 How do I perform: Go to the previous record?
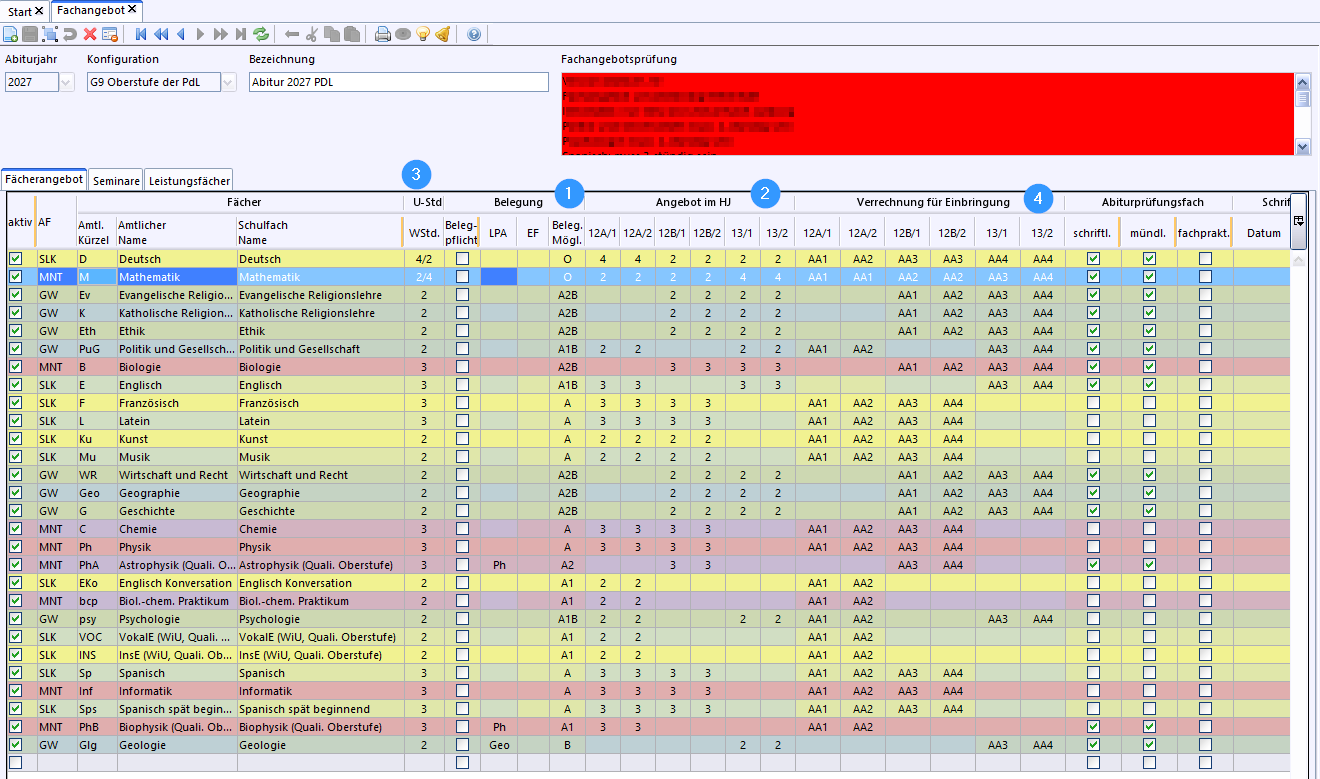coord(180,34)
